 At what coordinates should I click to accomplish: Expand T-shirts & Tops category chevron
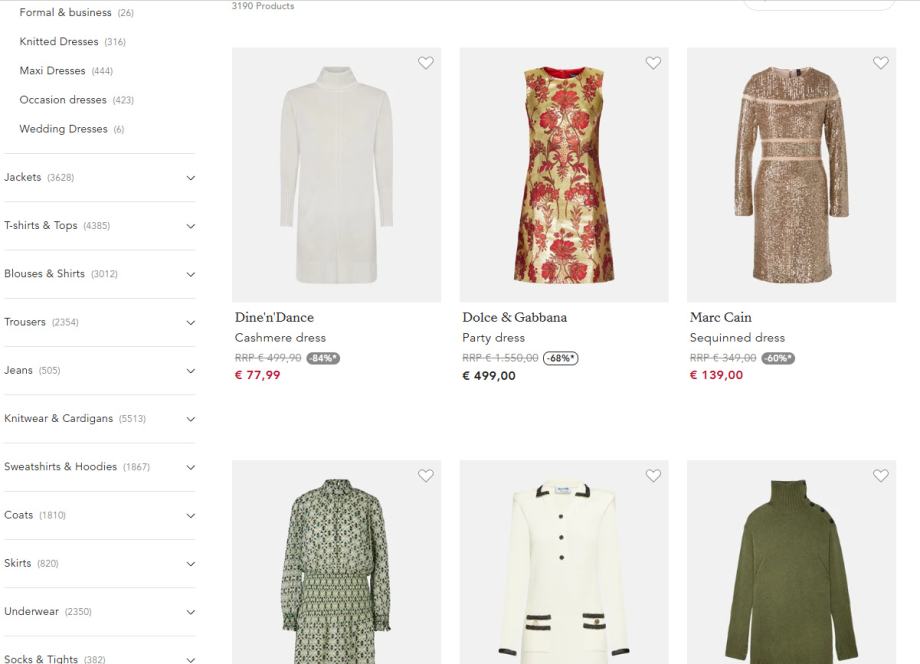191,226
